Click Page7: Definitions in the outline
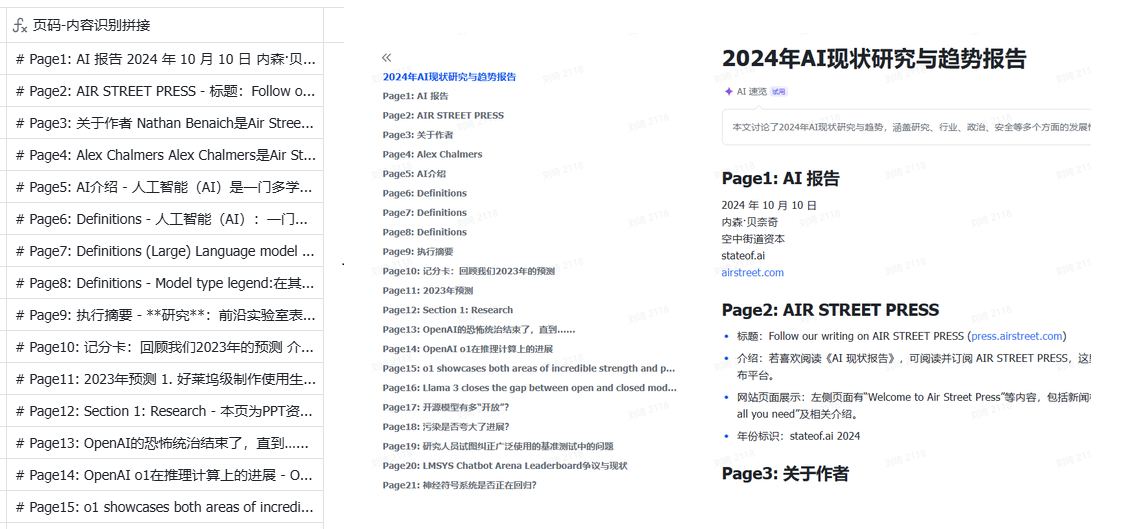1125x529 pixels. coord(424,213)
